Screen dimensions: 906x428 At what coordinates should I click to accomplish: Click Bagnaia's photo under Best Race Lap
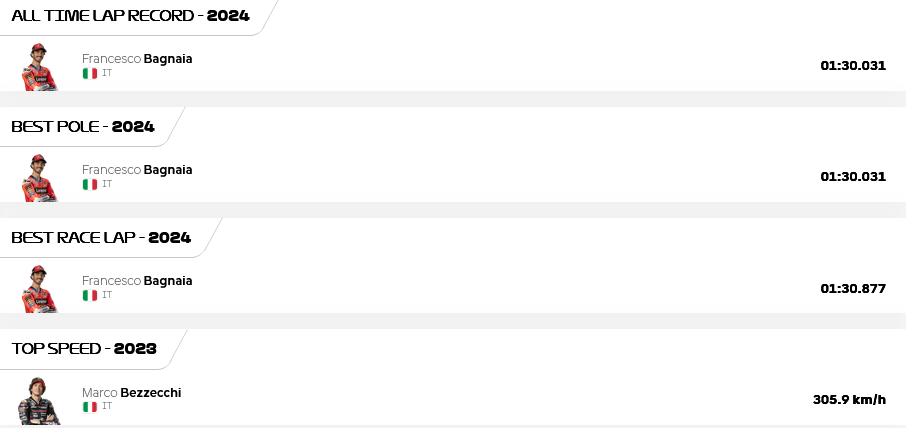click(39, 289)
